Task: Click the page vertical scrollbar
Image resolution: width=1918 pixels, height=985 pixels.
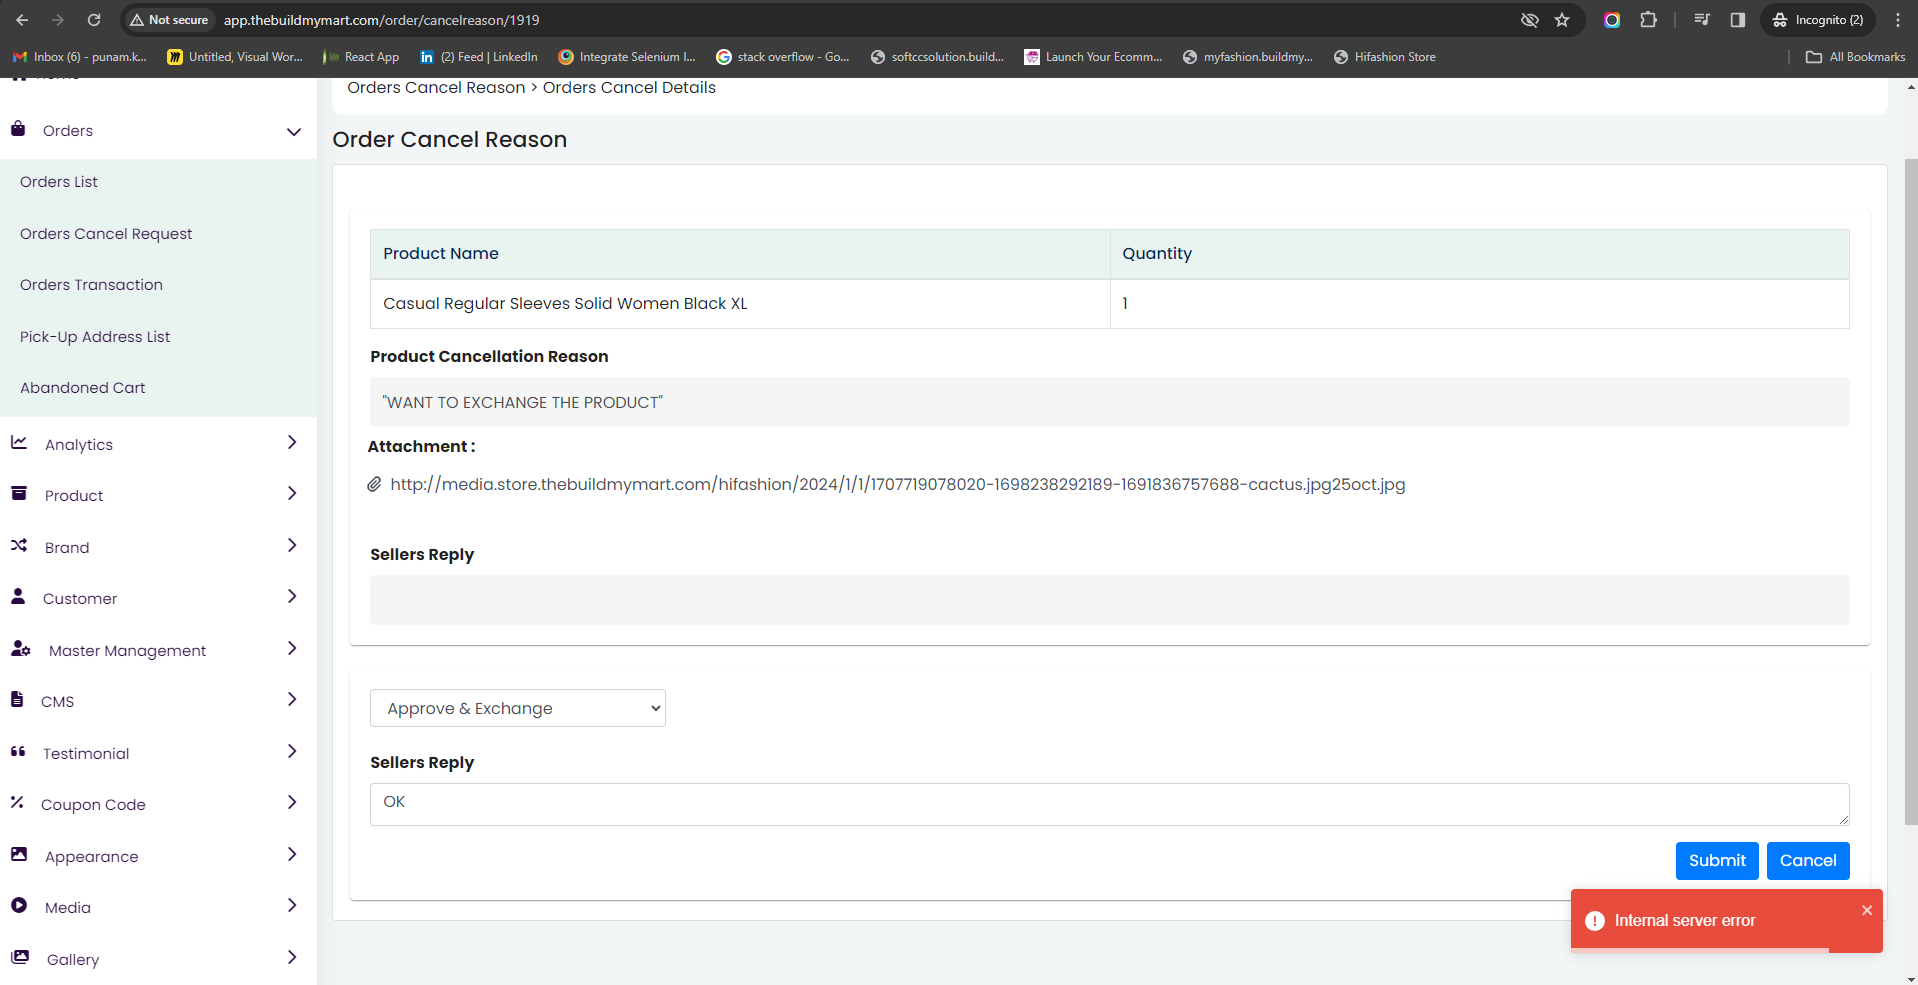Action: (x=1911, y=492)
